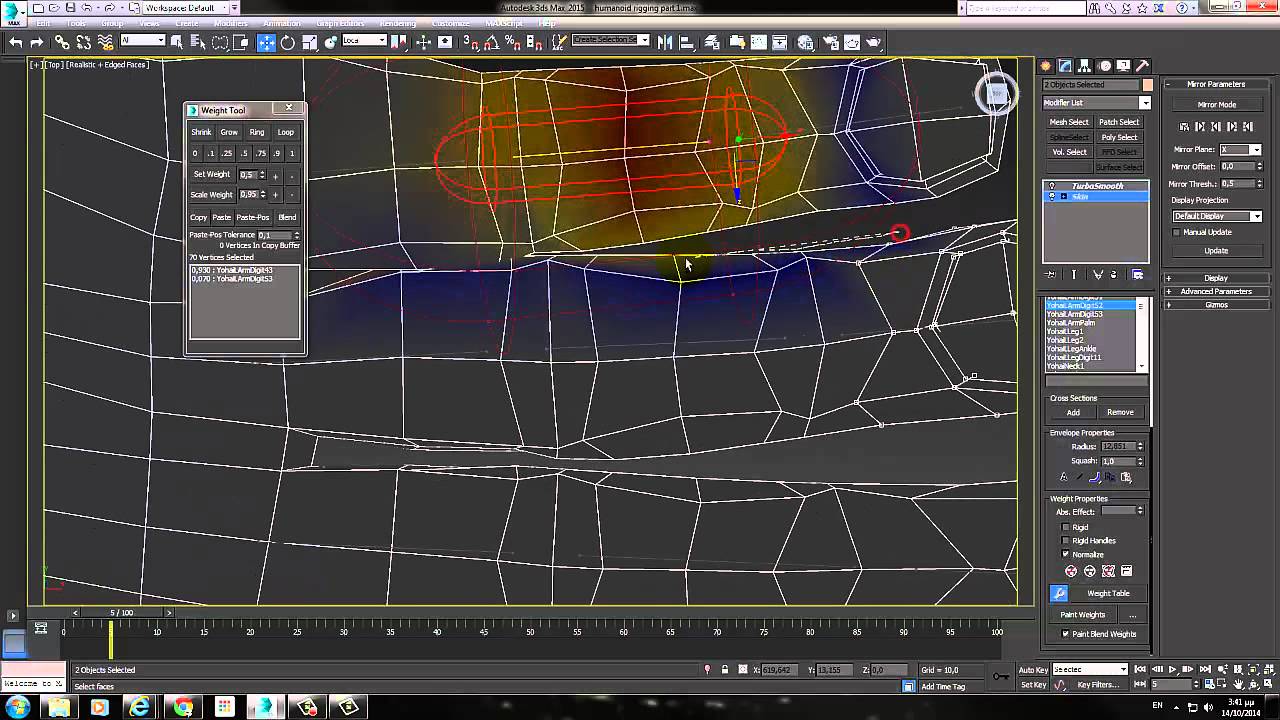Click the Blend button in Weight Tool
The width and height of the screenshot is (1280, 720).
287,217
